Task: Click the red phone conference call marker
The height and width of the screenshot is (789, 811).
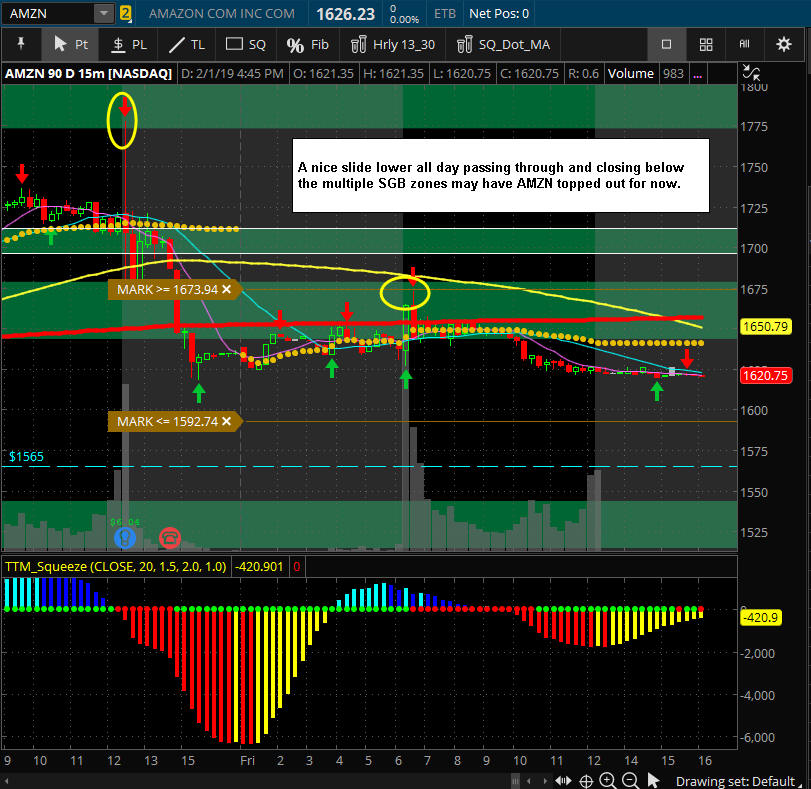Action: pos(170,537)
